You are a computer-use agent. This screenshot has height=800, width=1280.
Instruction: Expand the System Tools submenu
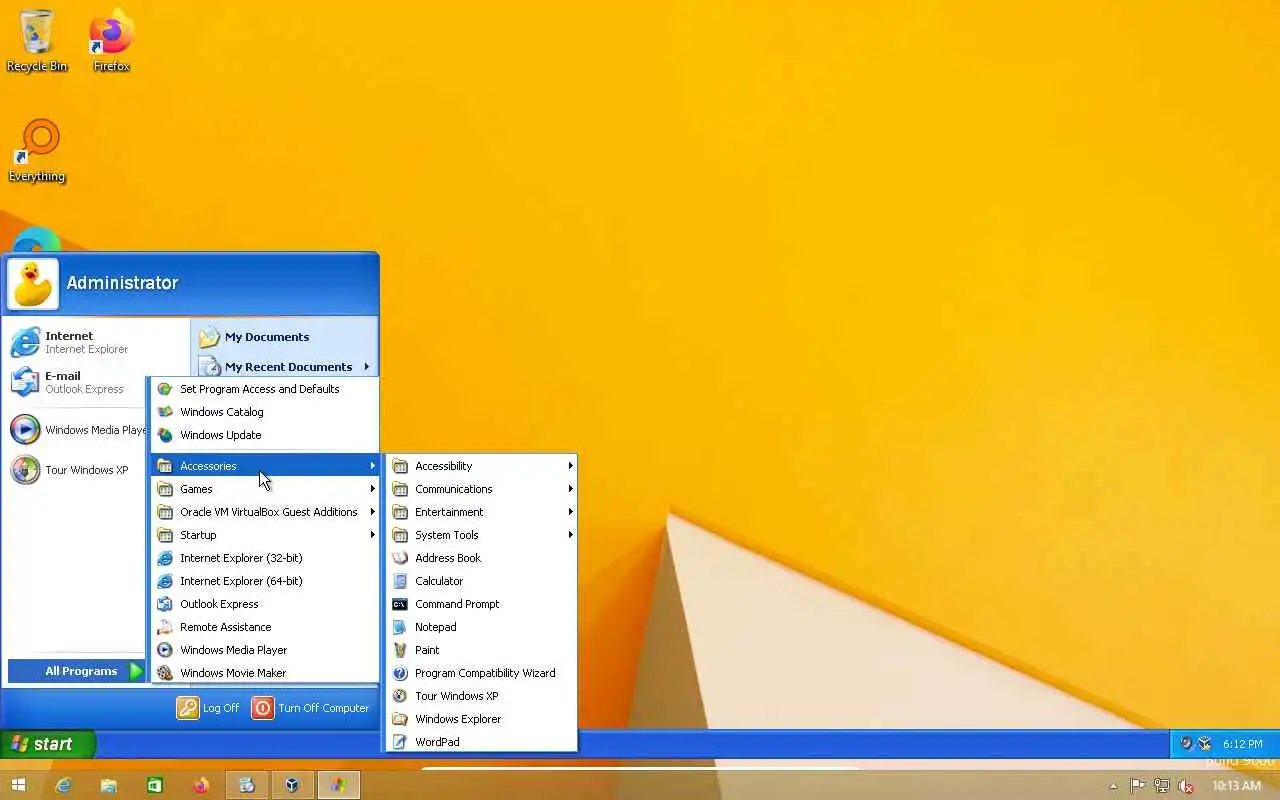(x=482, y=535)
